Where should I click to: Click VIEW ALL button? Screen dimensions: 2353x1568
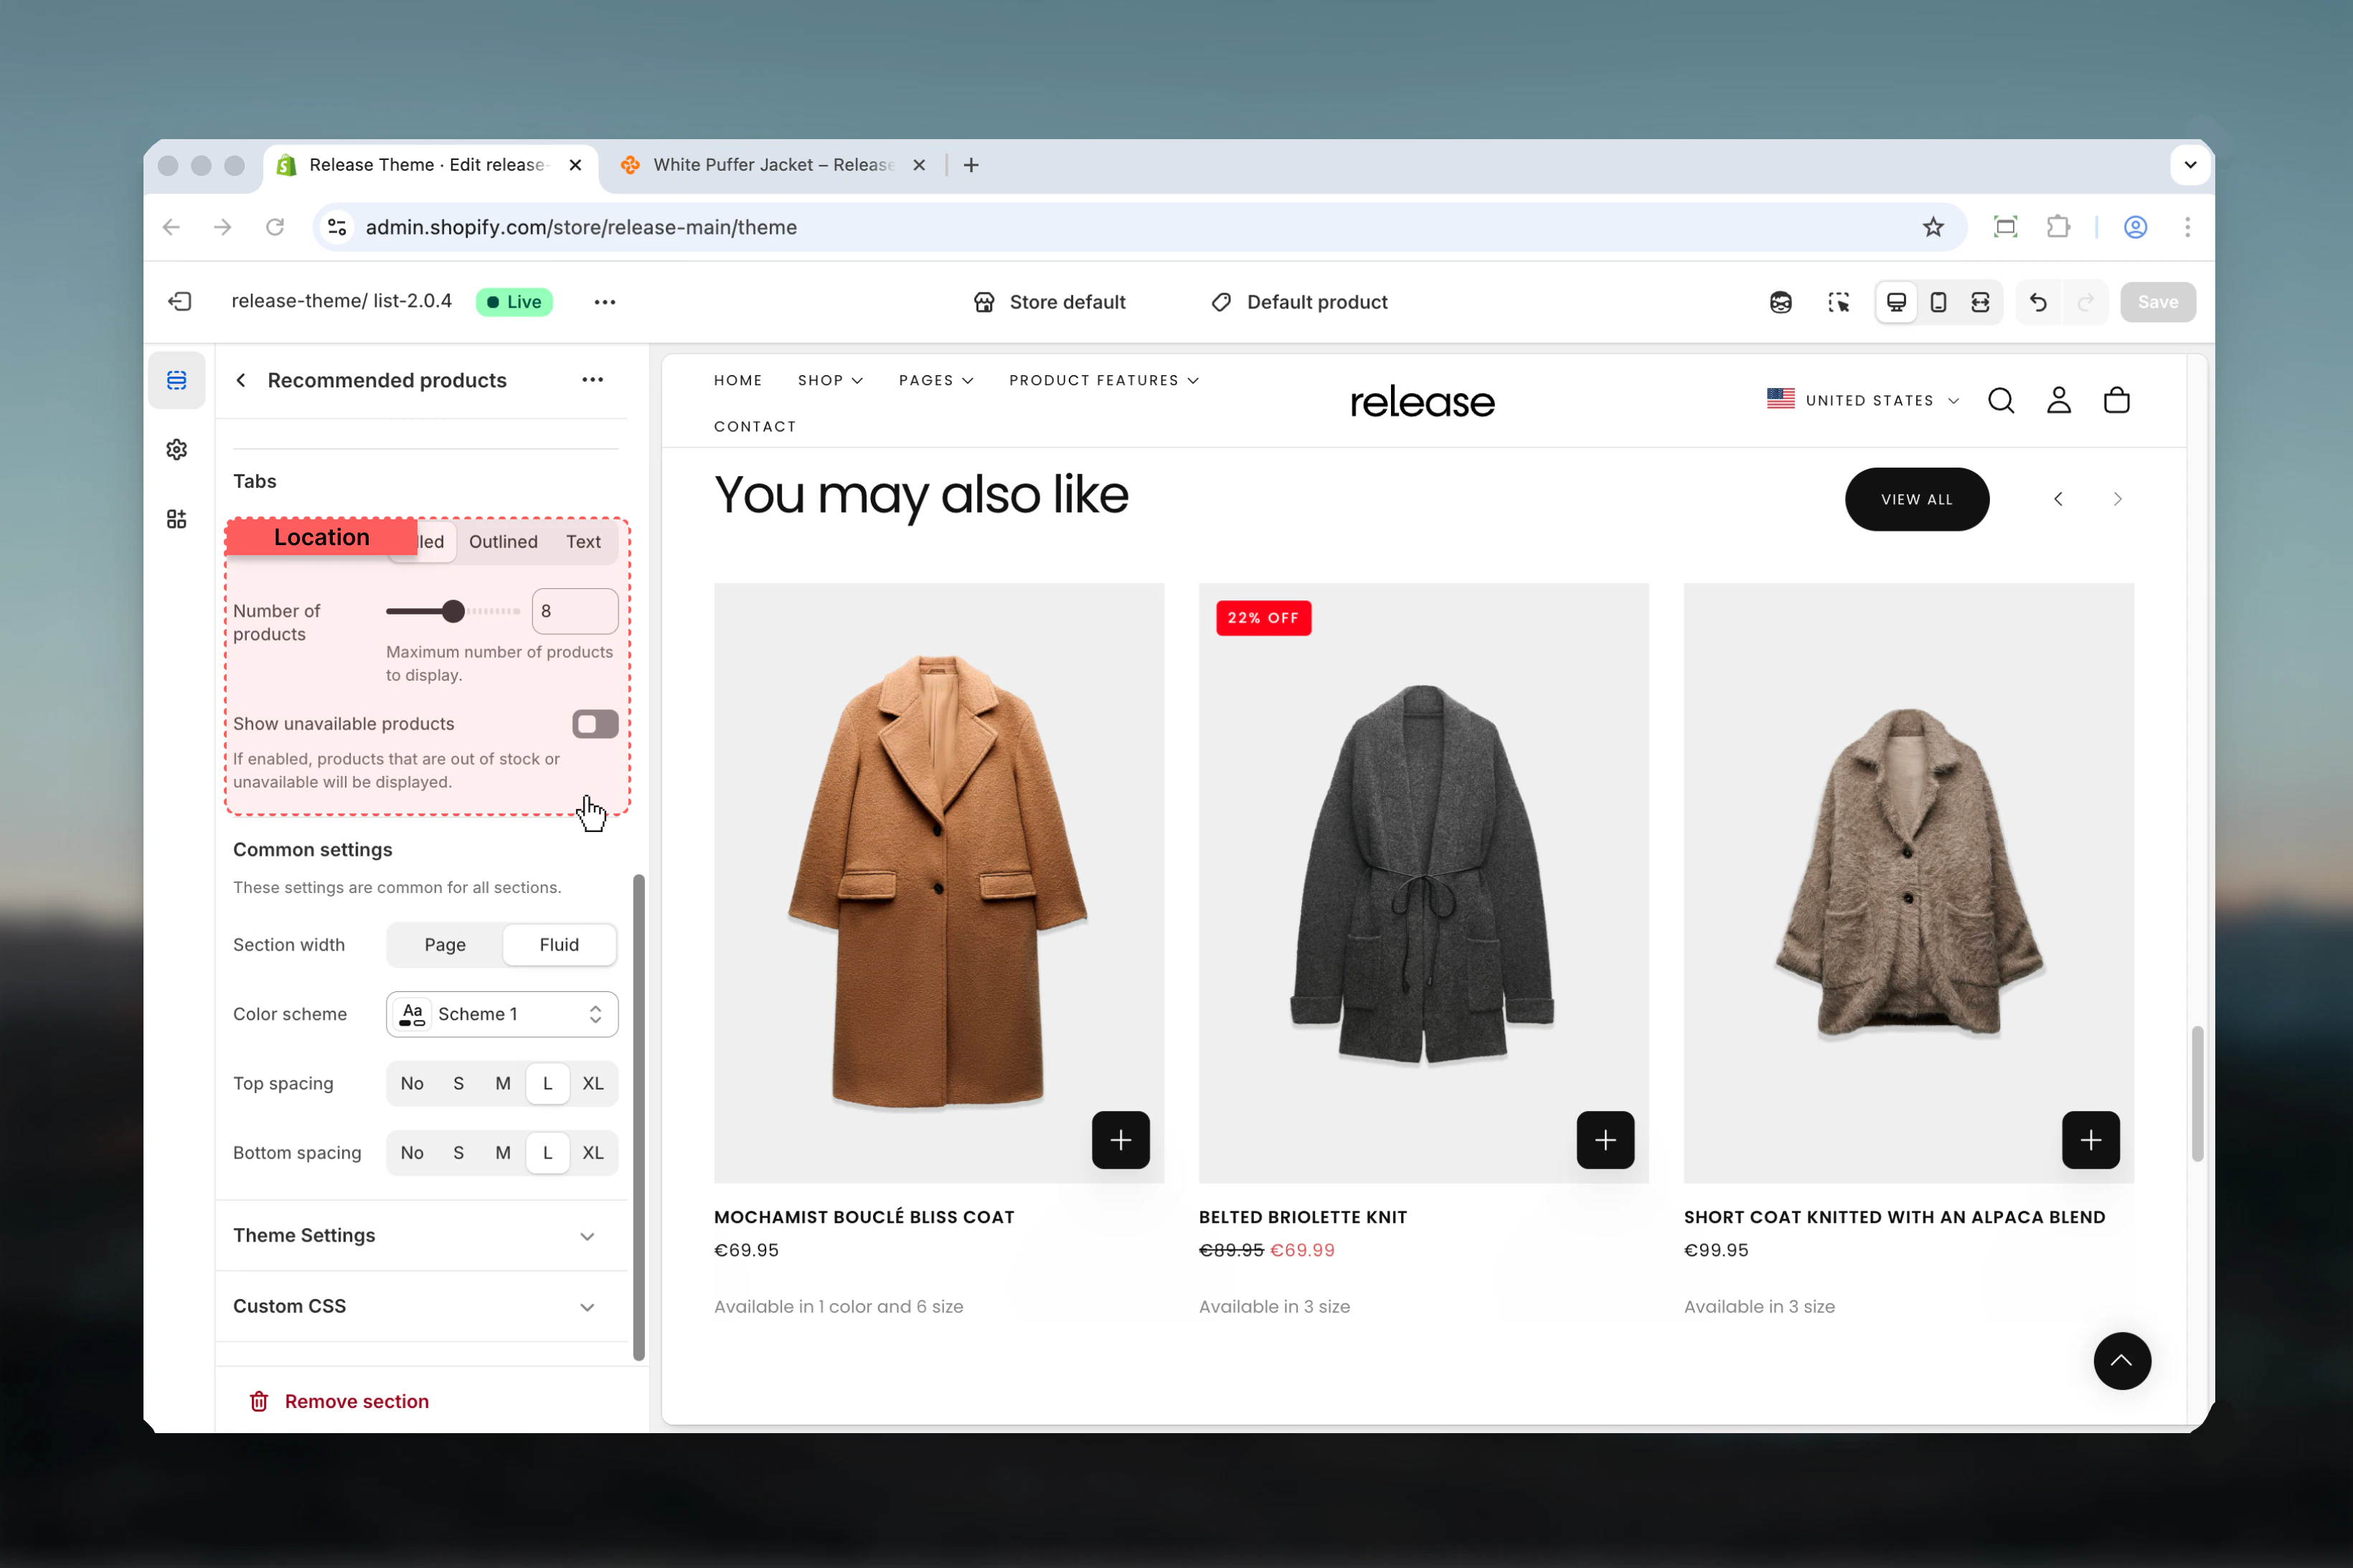pyautogui.click(x=1916, y=499)
